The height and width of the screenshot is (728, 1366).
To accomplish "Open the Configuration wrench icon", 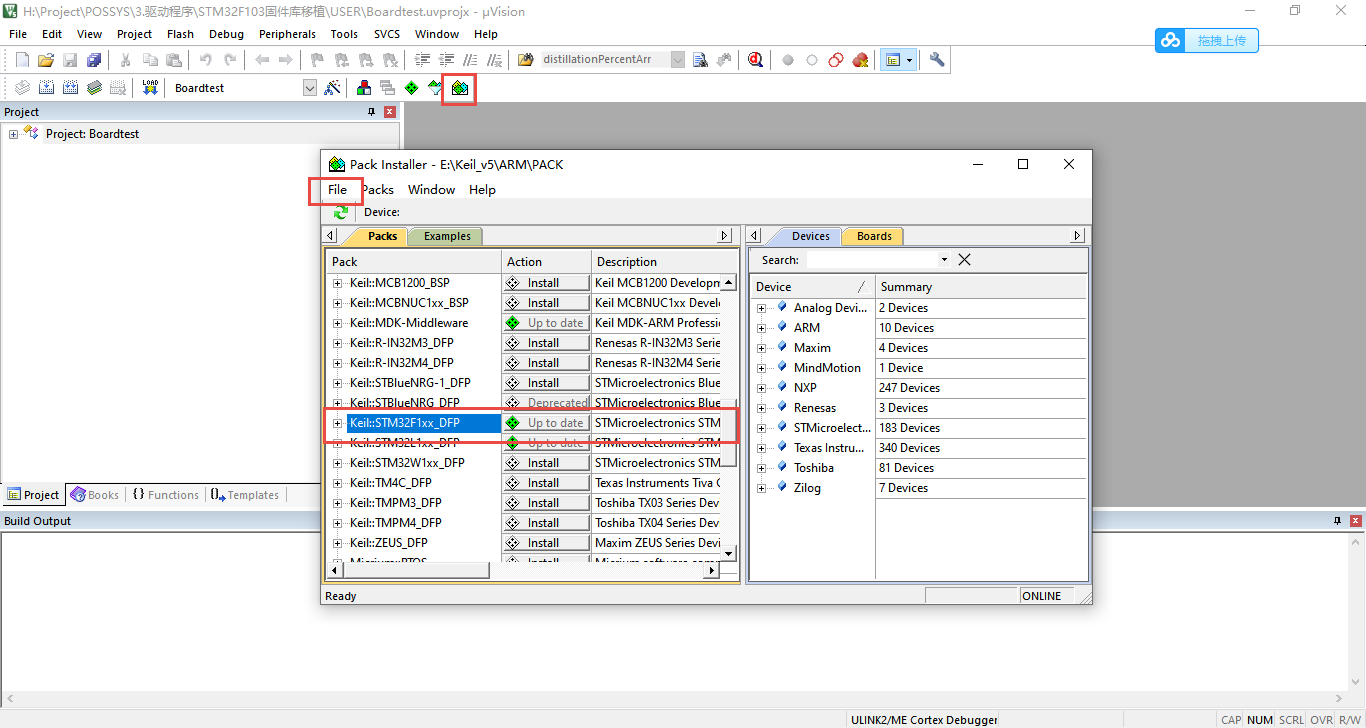I will coord(937,60).
